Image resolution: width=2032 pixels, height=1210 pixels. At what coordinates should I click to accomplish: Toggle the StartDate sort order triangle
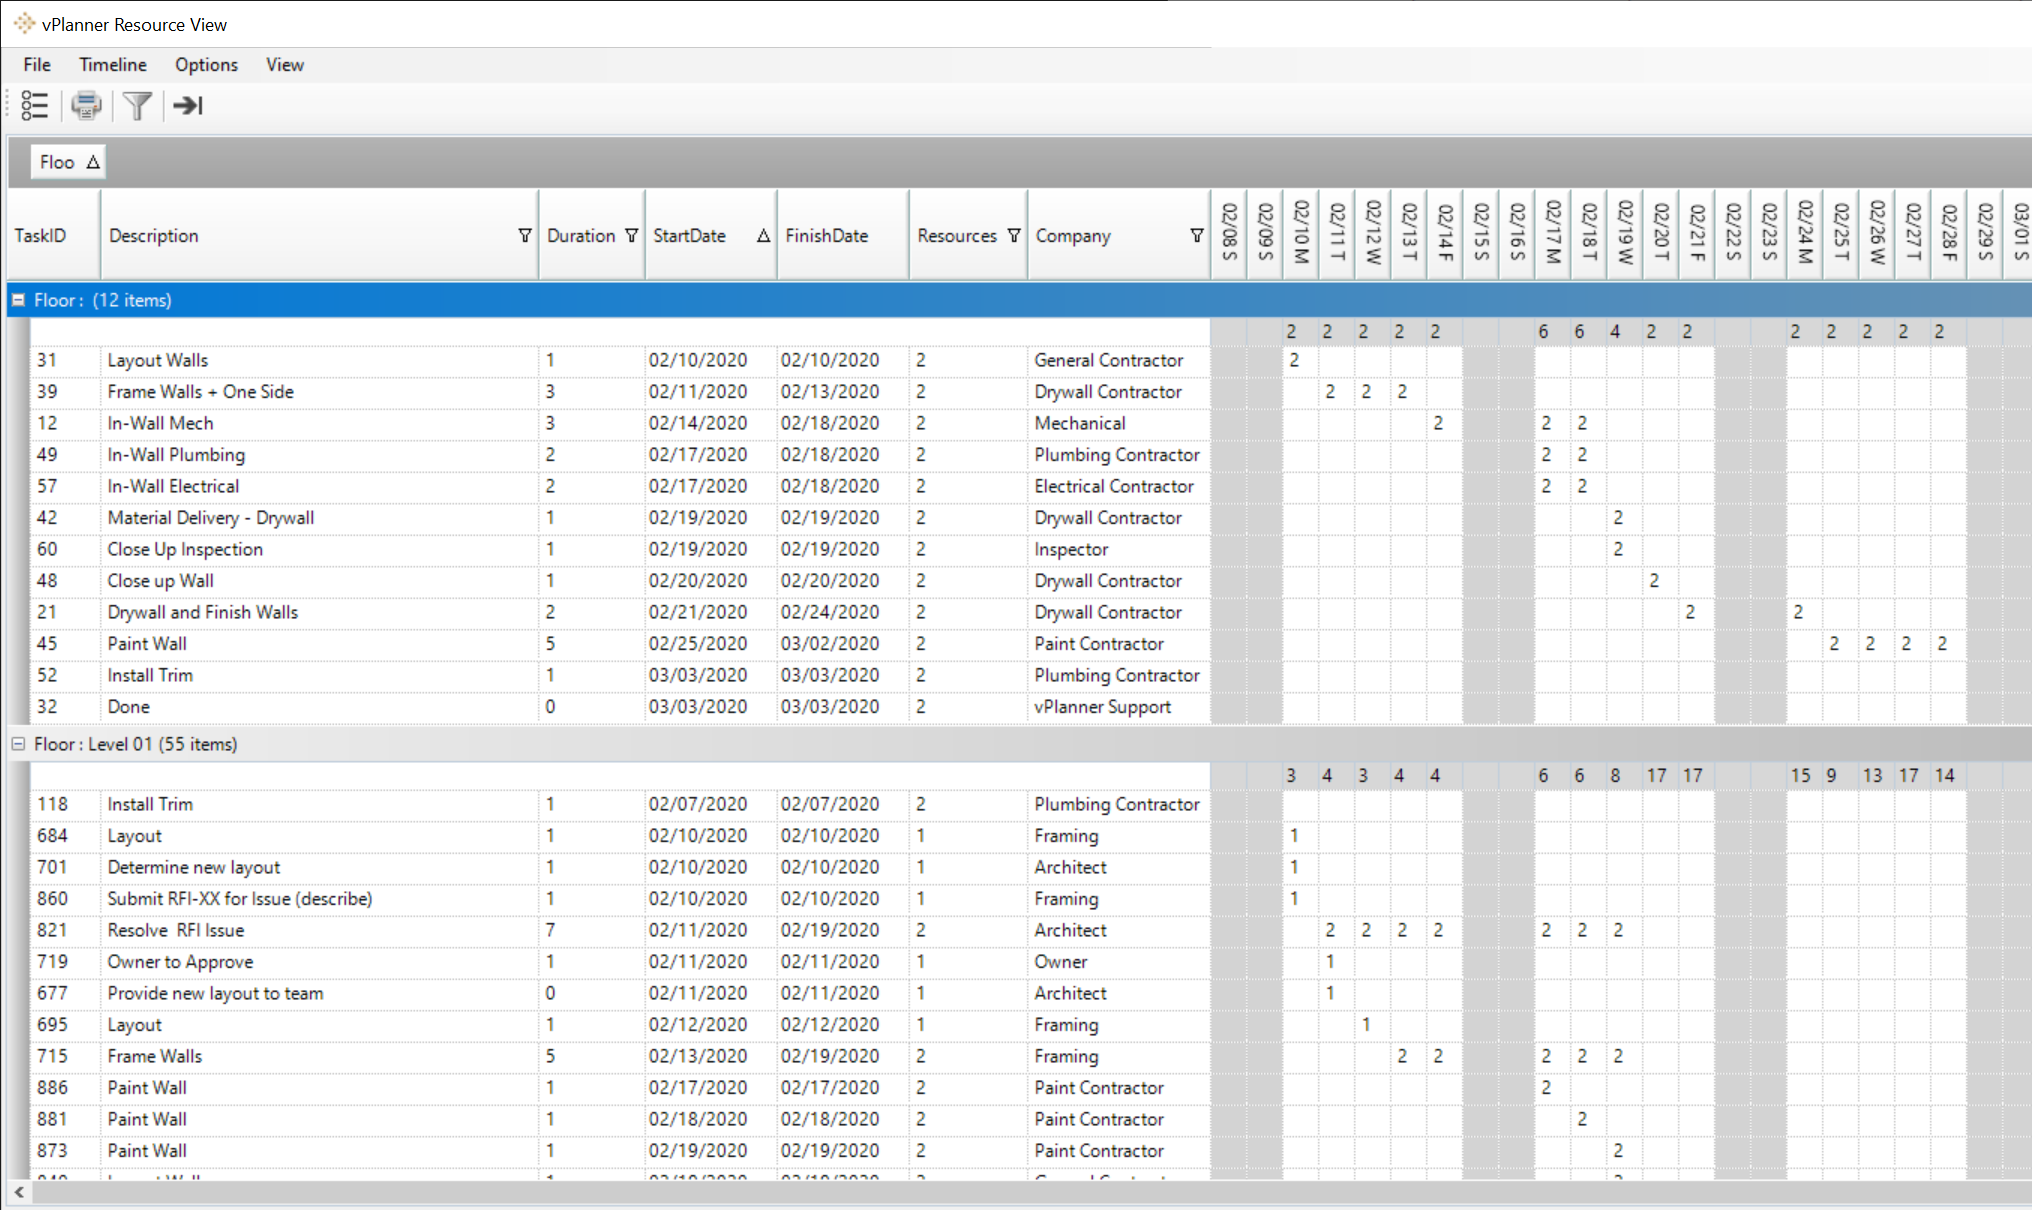coord(763,235)
